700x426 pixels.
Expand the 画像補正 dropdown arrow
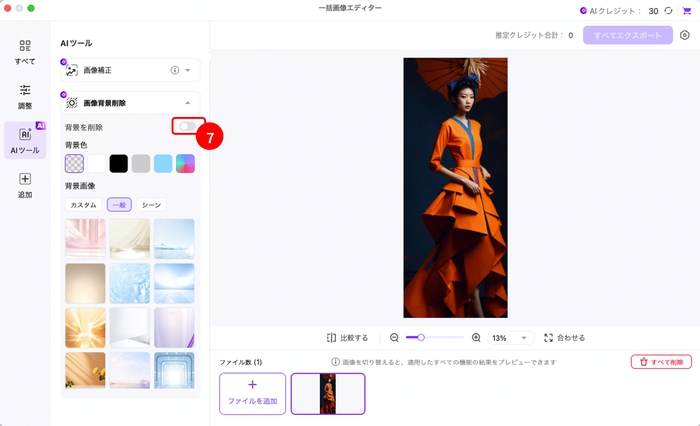(188, 70)
